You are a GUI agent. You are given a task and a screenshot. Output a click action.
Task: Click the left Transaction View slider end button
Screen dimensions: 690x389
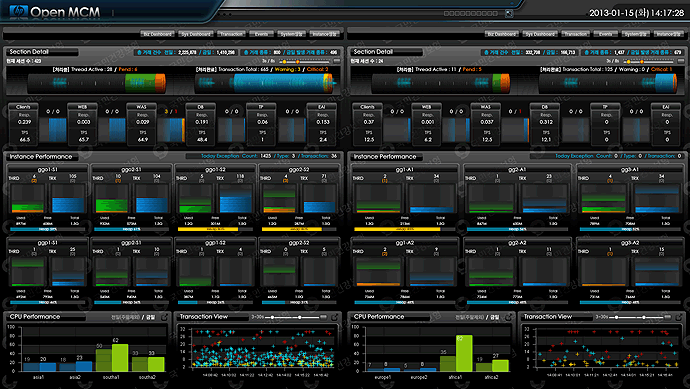(323, 317)
